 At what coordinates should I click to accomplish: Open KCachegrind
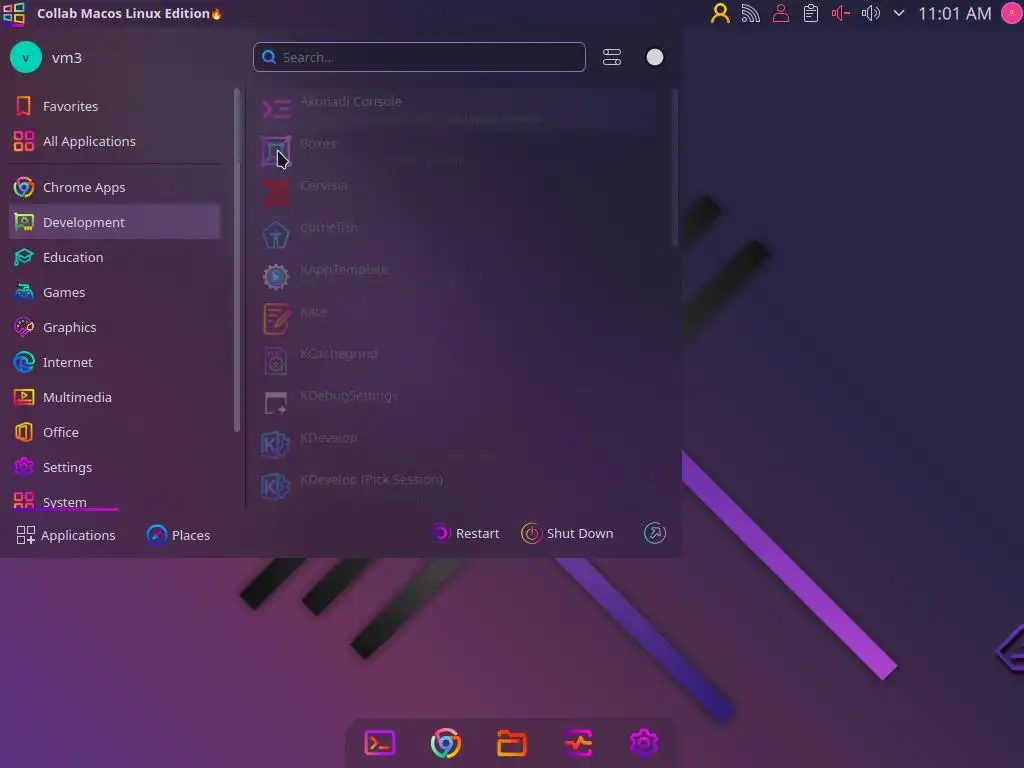coord(458,360)
